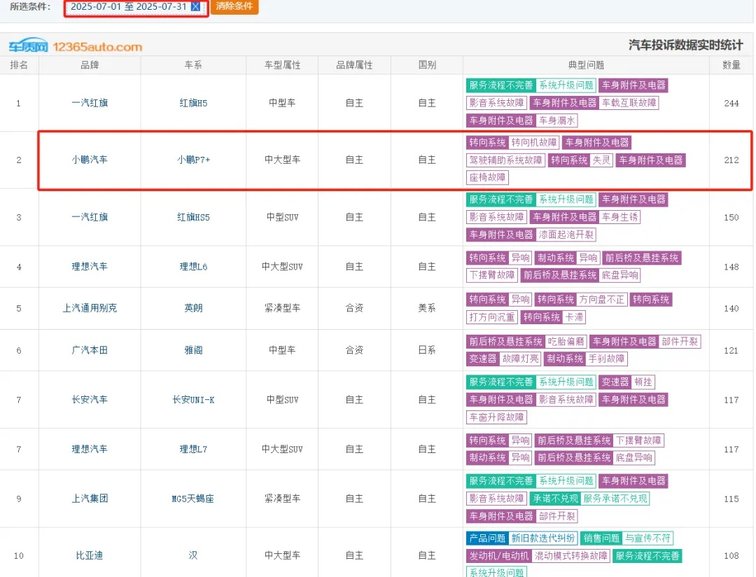Click brand 理想汽车 in the 理想L7 row
This screenshot has height=577, width=756.
pos(90,449)
